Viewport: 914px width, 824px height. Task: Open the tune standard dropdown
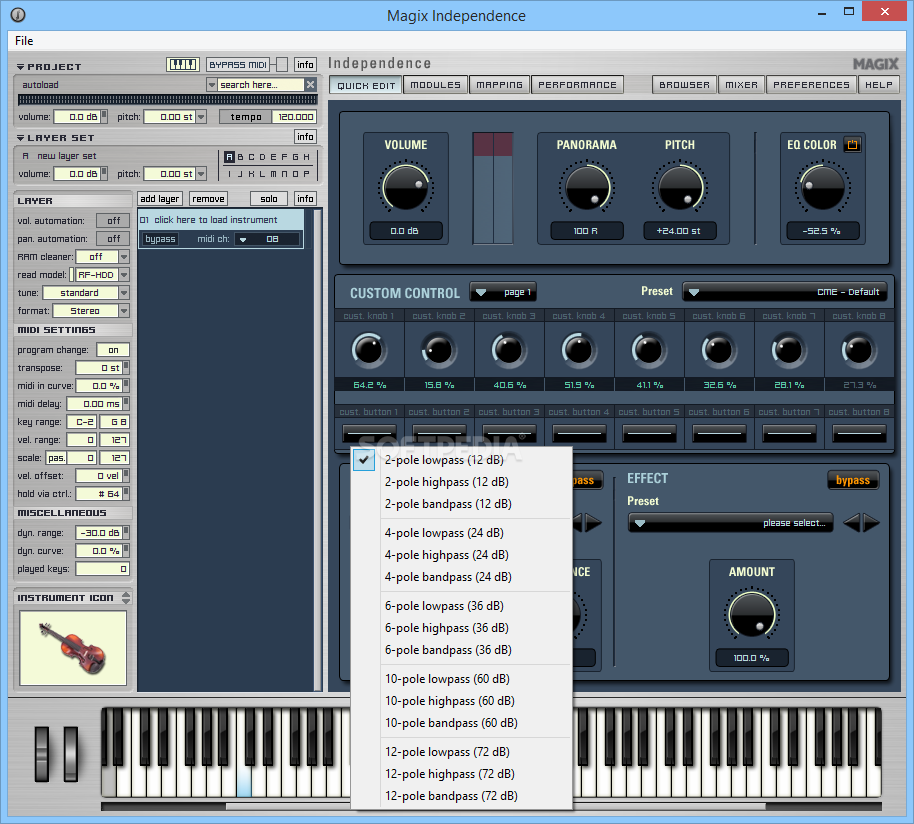124,293
